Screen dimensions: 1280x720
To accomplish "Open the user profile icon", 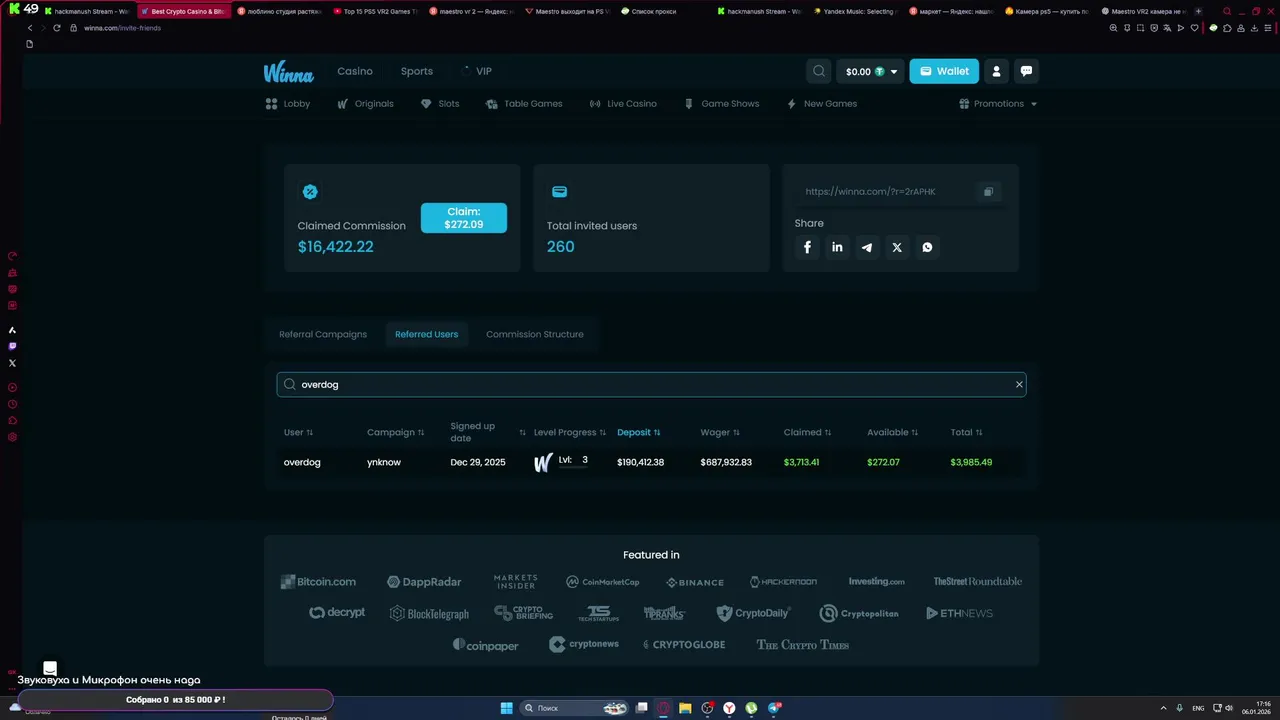I will click(x=996, y=71).
